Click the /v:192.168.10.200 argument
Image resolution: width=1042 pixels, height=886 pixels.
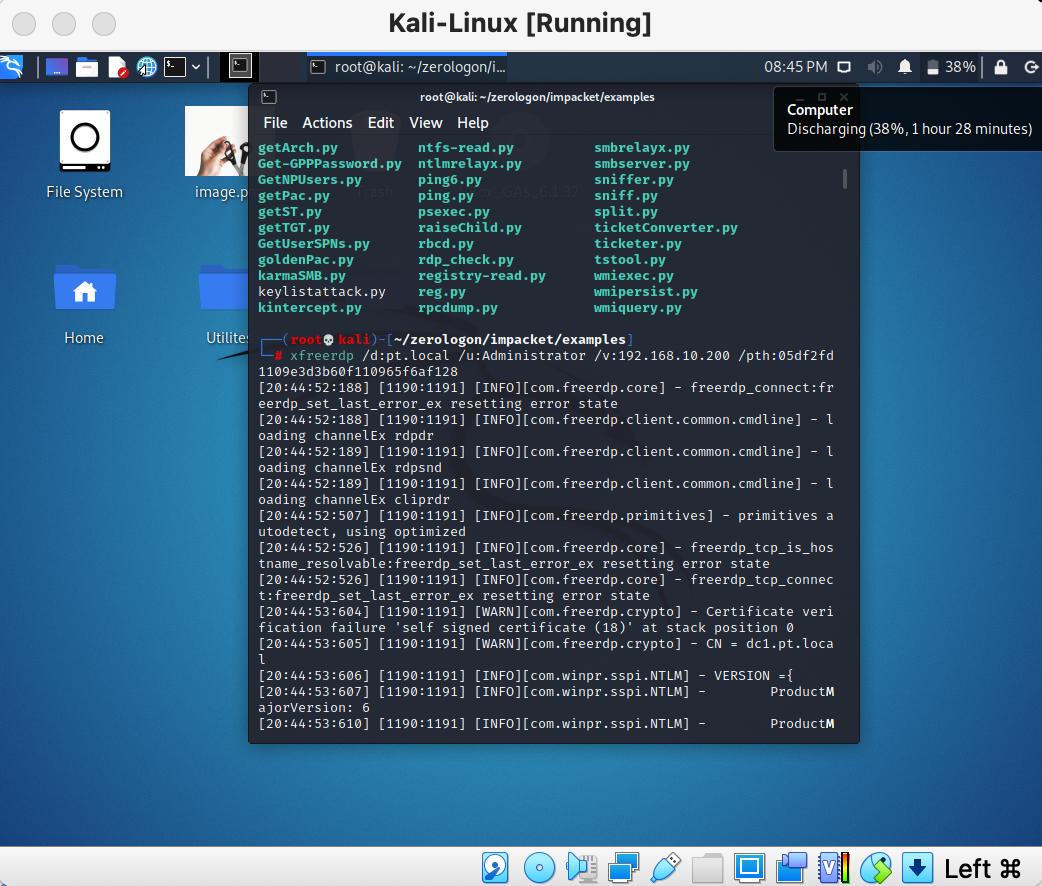pyautogui.click(x=662, y=356)
